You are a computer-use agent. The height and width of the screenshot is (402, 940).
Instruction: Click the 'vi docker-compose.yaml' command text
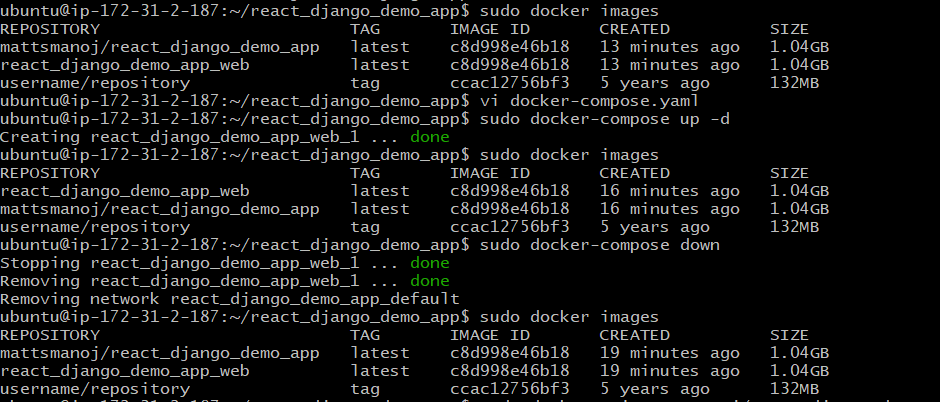coord(589,101)
